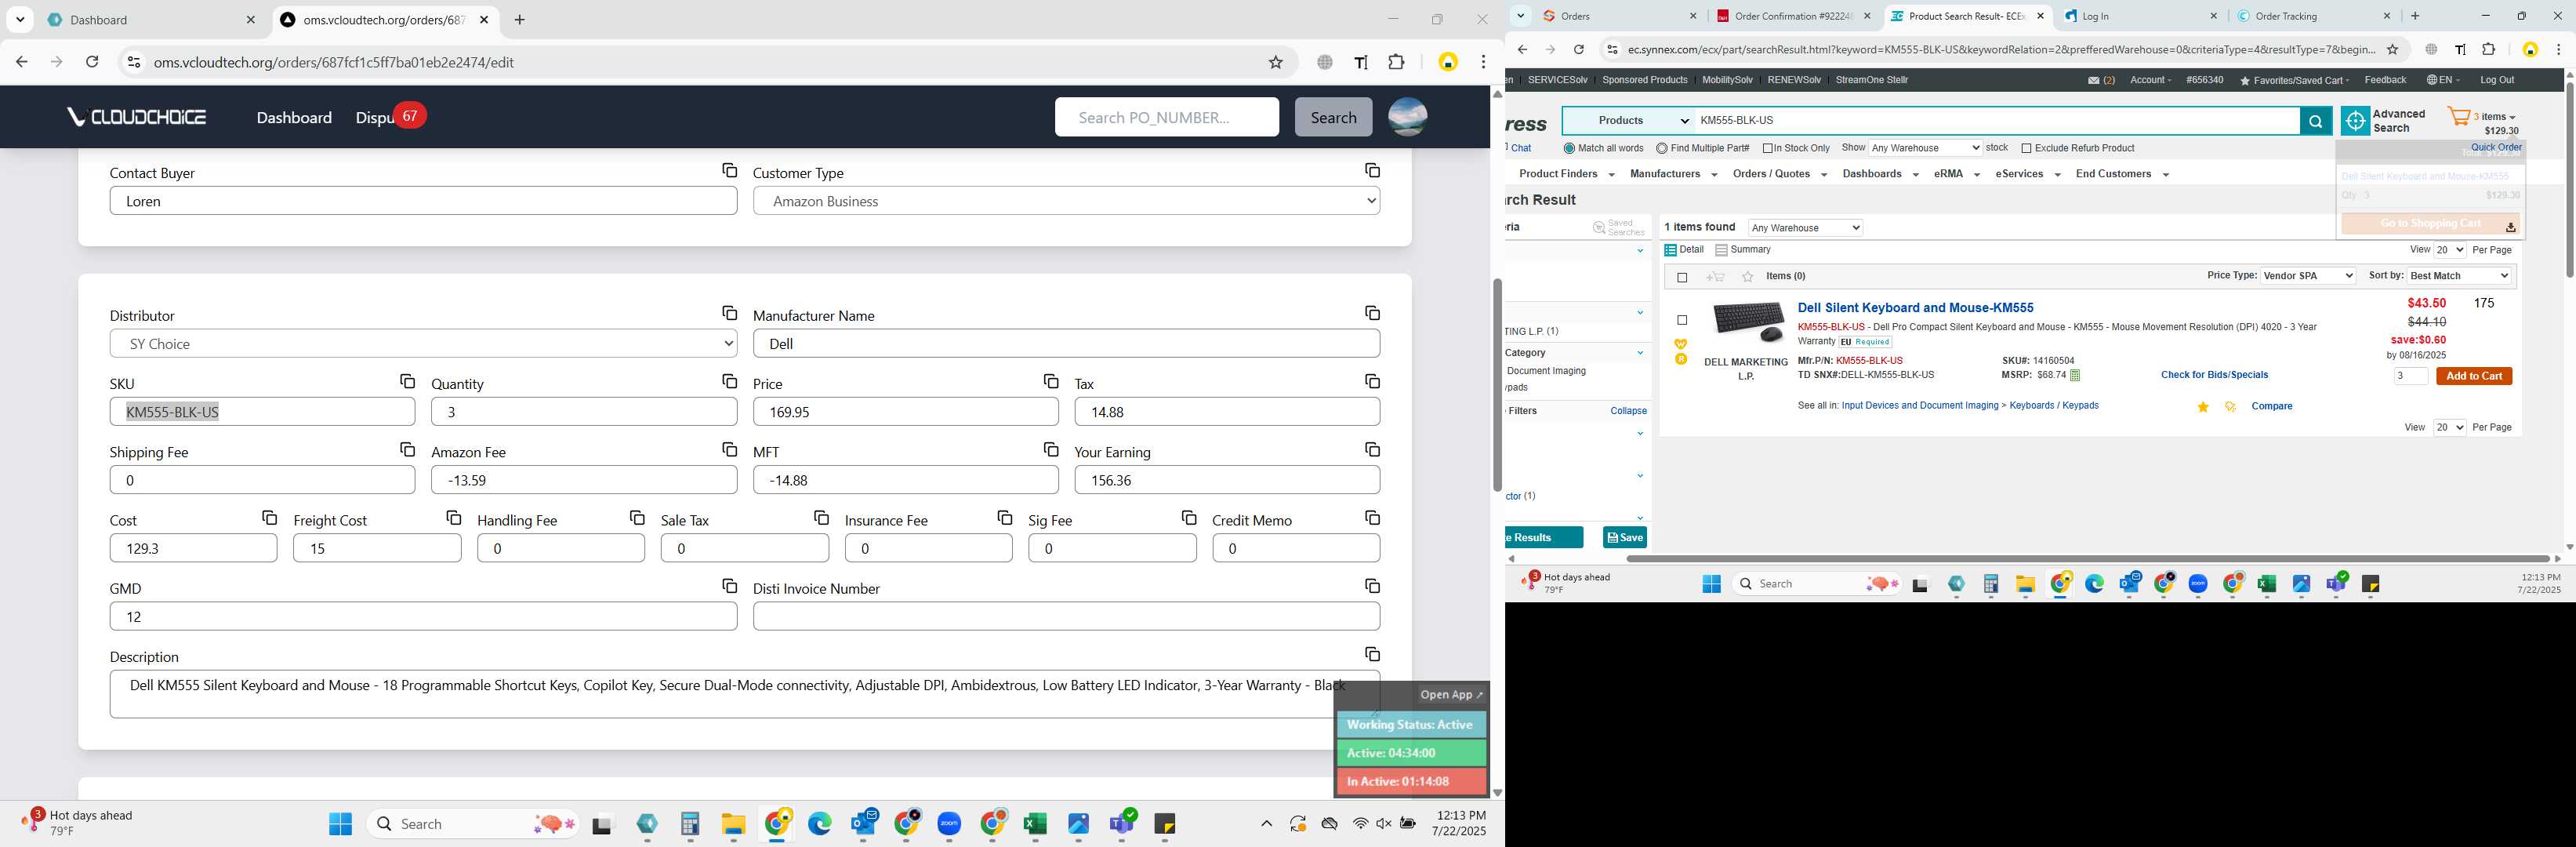Screen dimensions: 2576x847
Task: Open Zoom from the main taskbar
Action: pos(949,824)
